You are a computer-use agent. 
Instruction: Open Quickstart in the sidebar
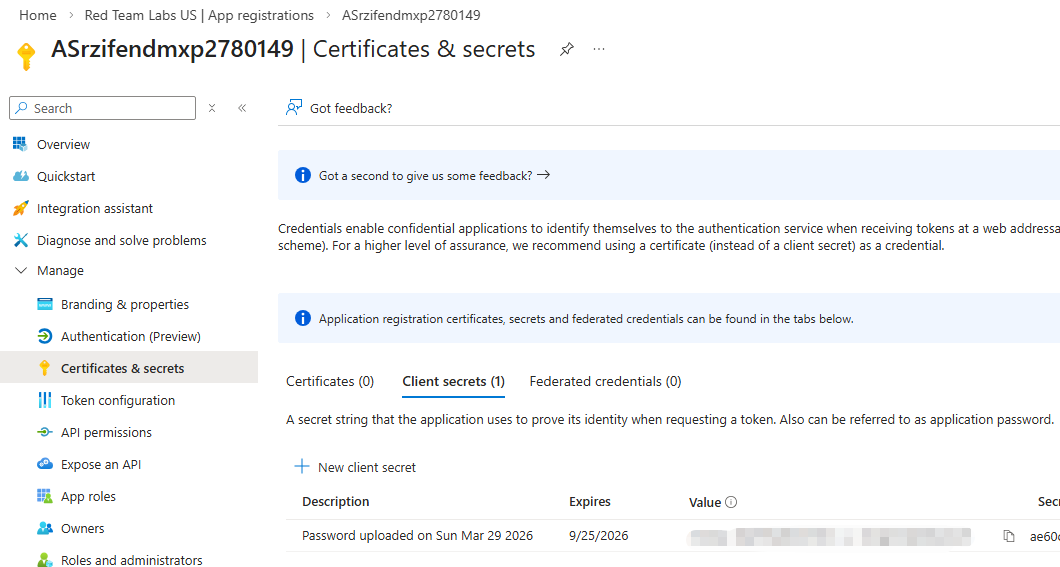click(x=66, y=177)
